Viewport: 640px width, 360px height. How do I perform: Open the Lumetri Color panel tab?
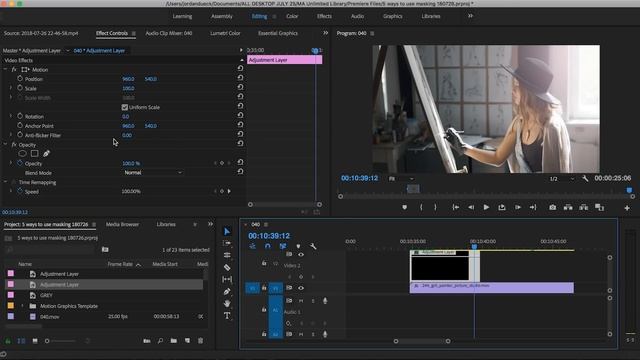[225, 33]
